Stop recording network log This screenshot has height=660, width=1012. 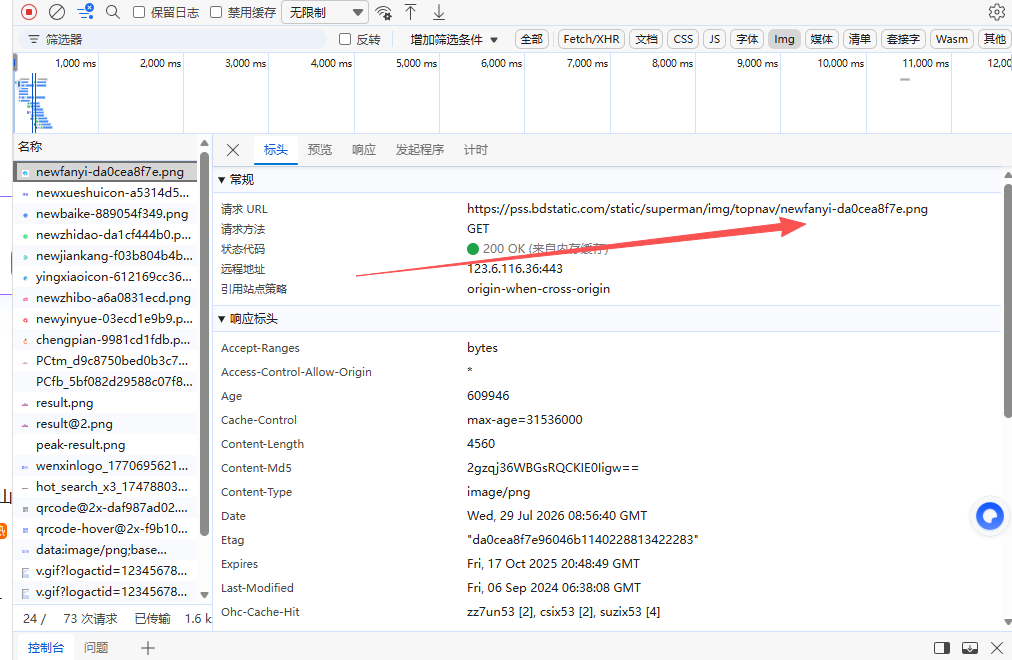point(29,12)
